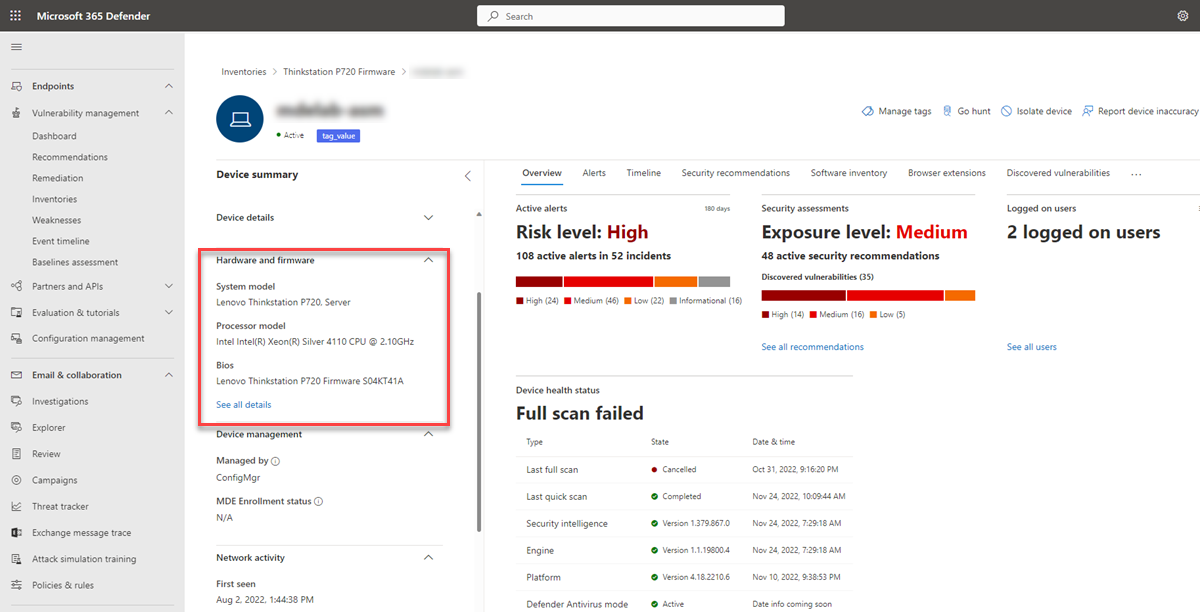Click the Policies & rules icon
The height and width of the screenshot is (612, 1200).
point(16,585)
